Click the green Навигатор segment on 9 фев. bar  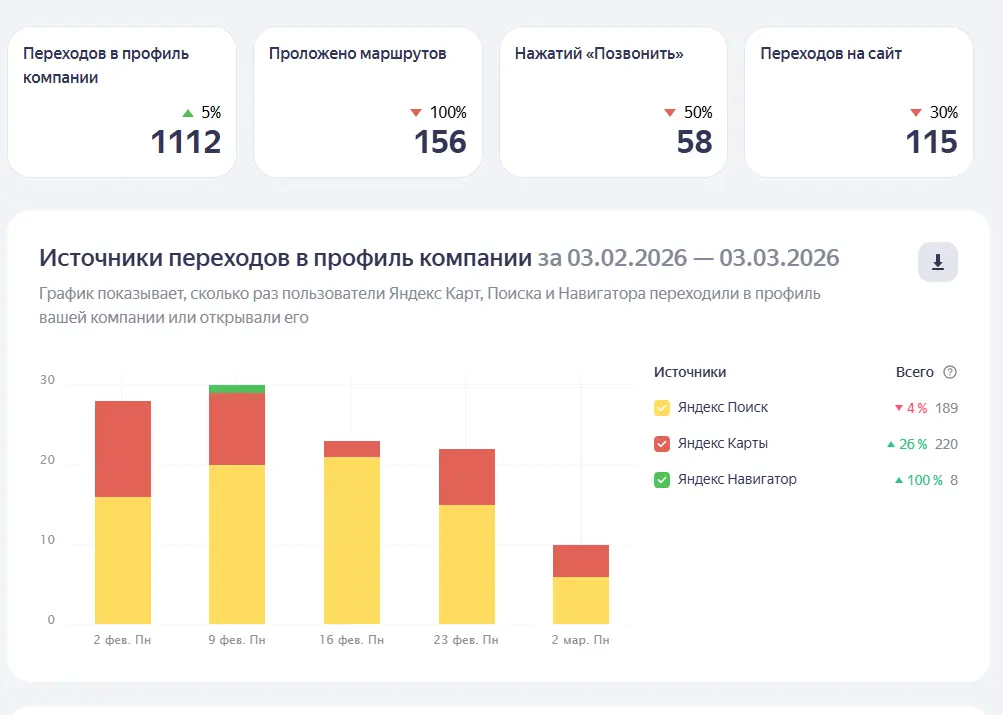coord(237,389)
